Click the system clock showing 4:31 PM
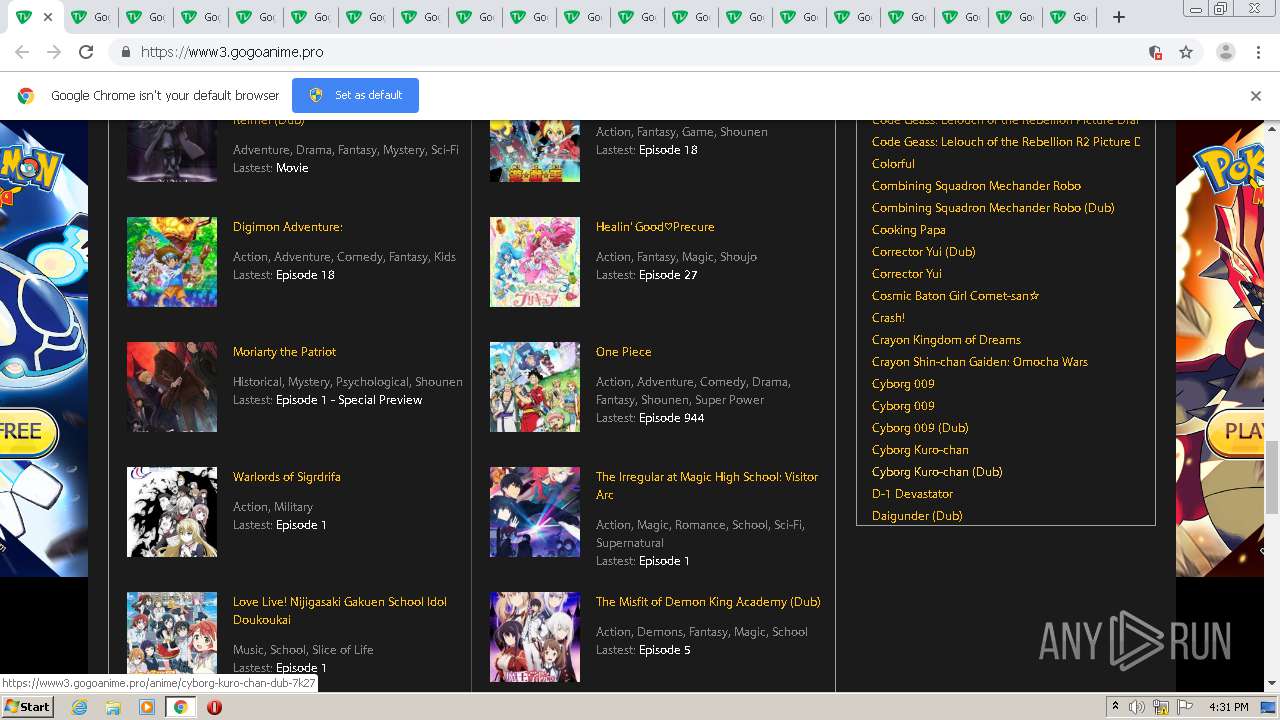This screenshot has height=720, width=1280. tap(1229, 707)
